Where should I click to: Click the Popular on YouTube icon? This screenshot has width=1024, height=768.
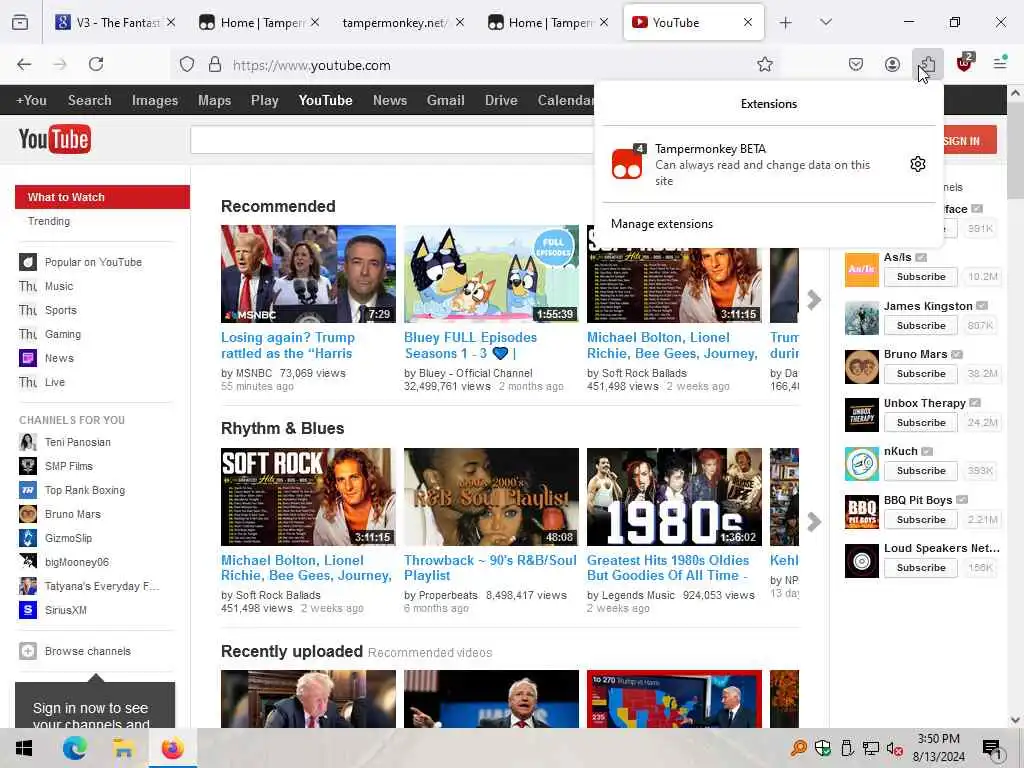(27, 262)
